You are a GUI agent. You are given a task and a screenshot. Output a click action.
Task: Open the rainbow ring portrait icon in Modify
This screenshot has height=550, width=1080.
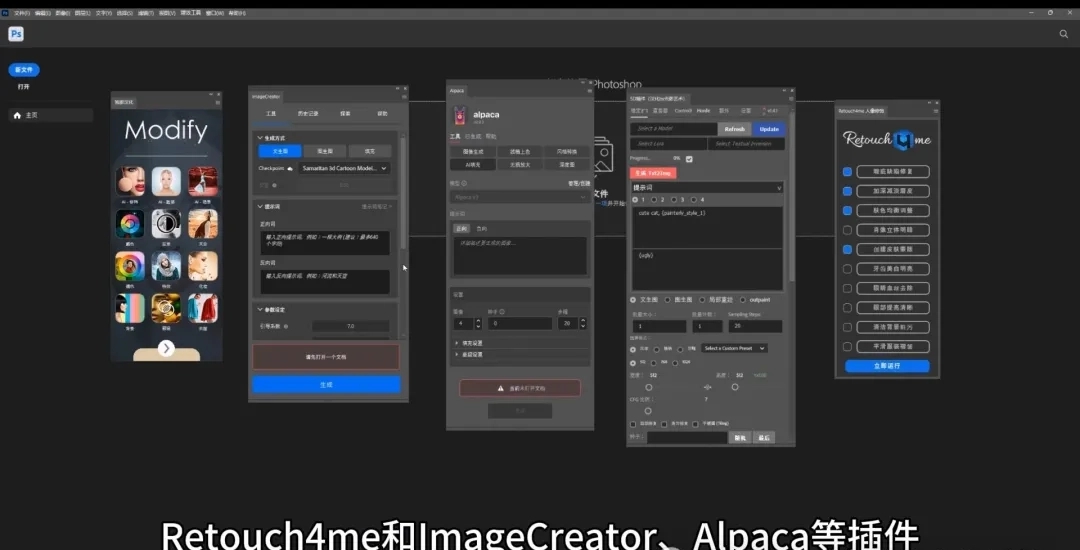pos(130,266)
